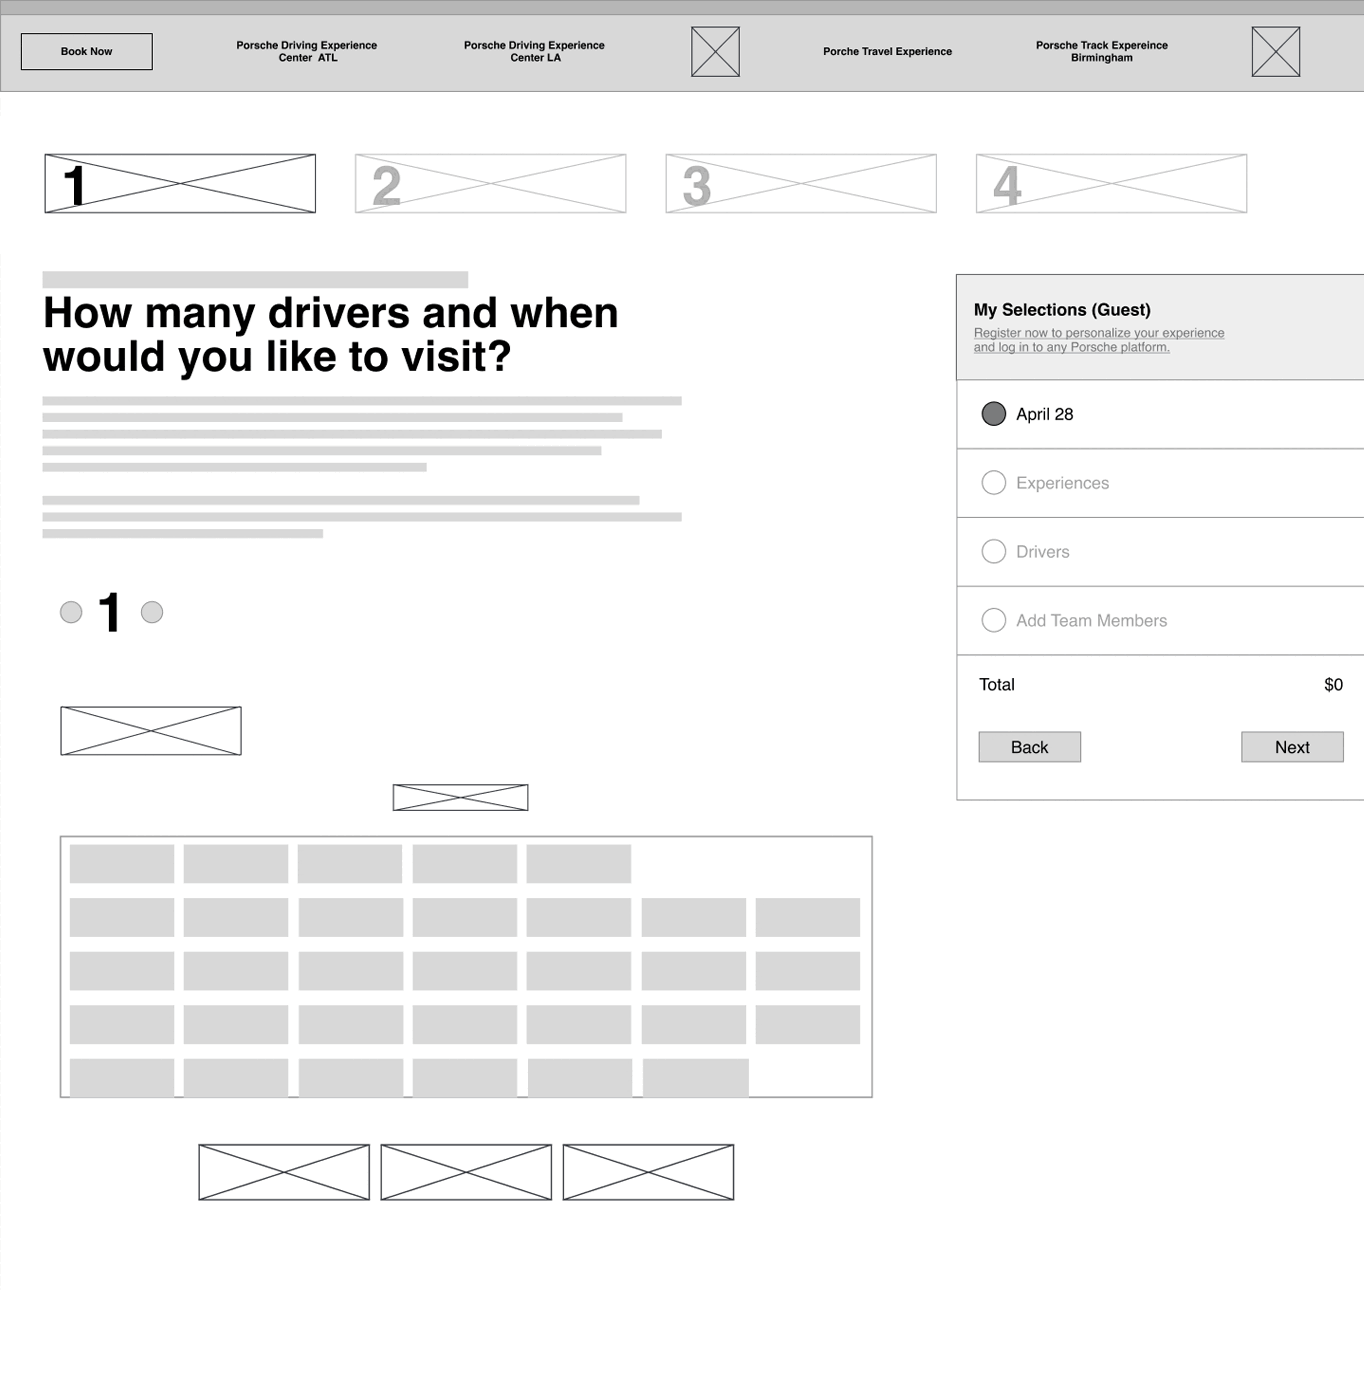Click the center logo placeholder in the nav bar
The height and width of the screenshot is (1376, 1364).
tap(715, 52)
